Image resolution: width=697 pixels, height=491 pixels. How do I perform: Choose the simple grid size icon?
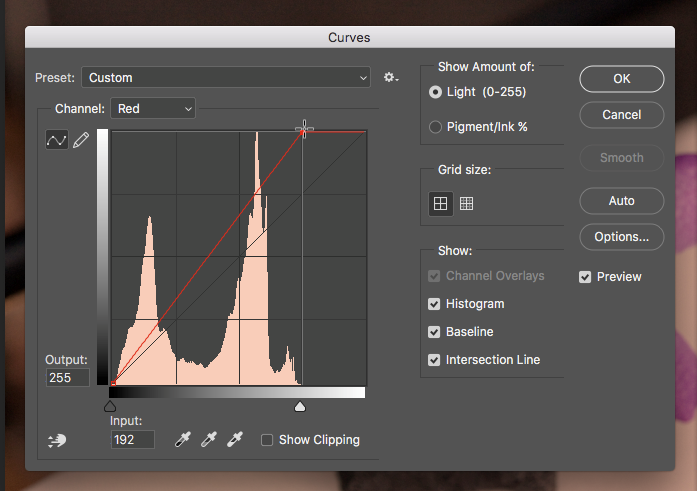coord(439,203)
